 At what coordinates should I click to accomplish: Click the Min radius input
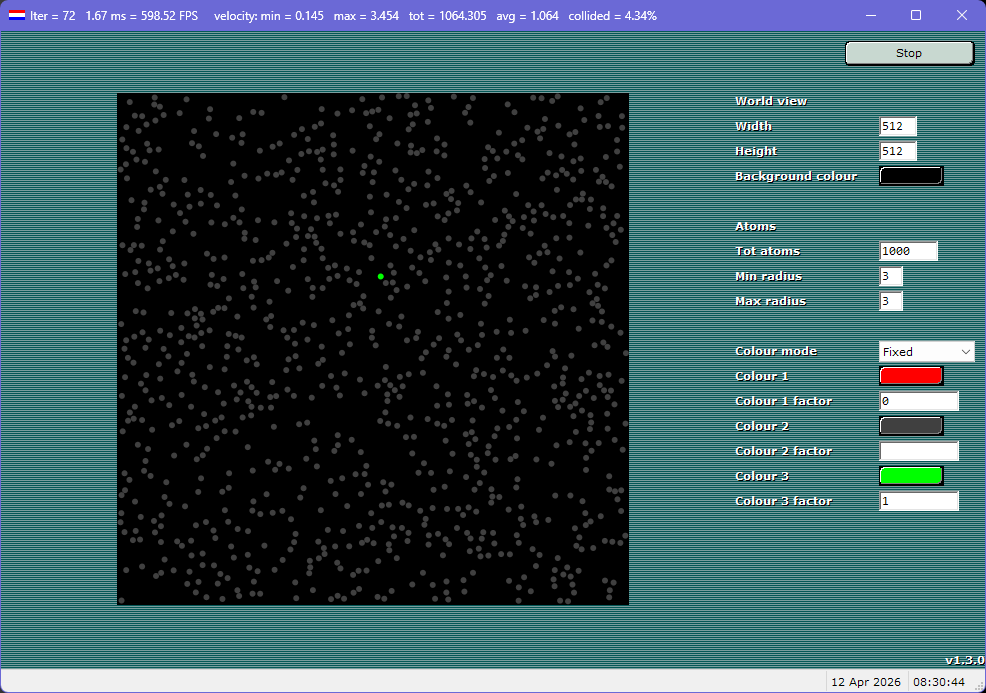[890, 276]
